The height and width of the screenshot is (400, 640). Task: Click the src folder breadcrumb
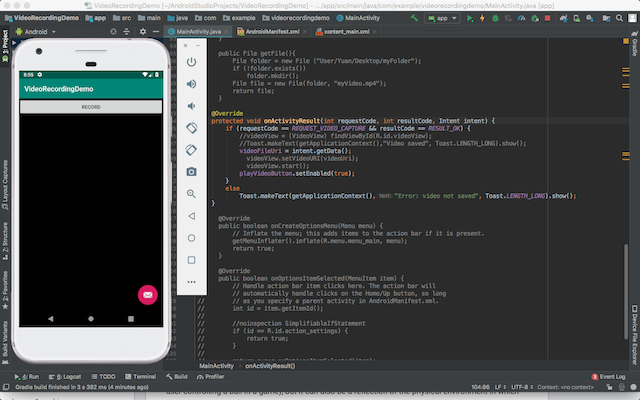[x=122, y=18]
